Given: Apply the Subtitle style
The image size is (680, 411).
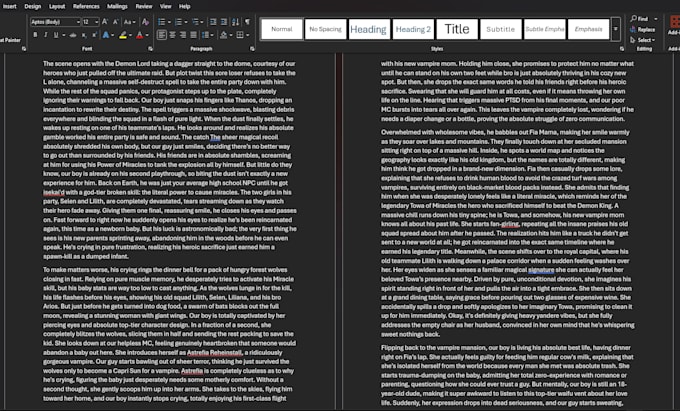Looking at the screenshot, I should (x=501, y=29).
